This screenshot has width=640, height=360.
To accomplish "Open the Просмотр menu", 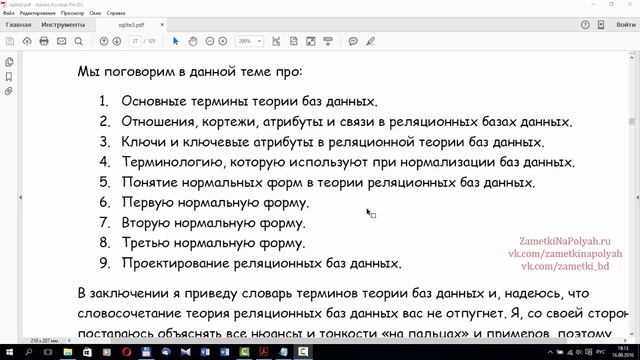I will 72,13.
